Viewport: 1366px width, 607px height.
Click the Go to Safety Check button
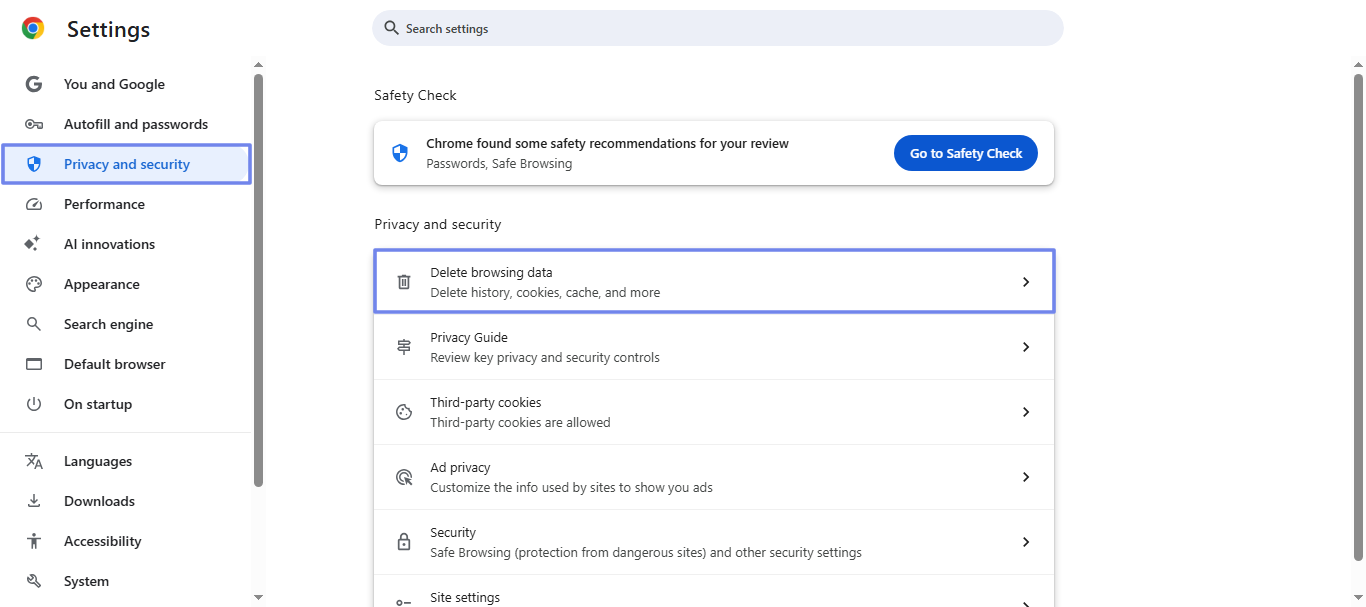pos(965,152)
